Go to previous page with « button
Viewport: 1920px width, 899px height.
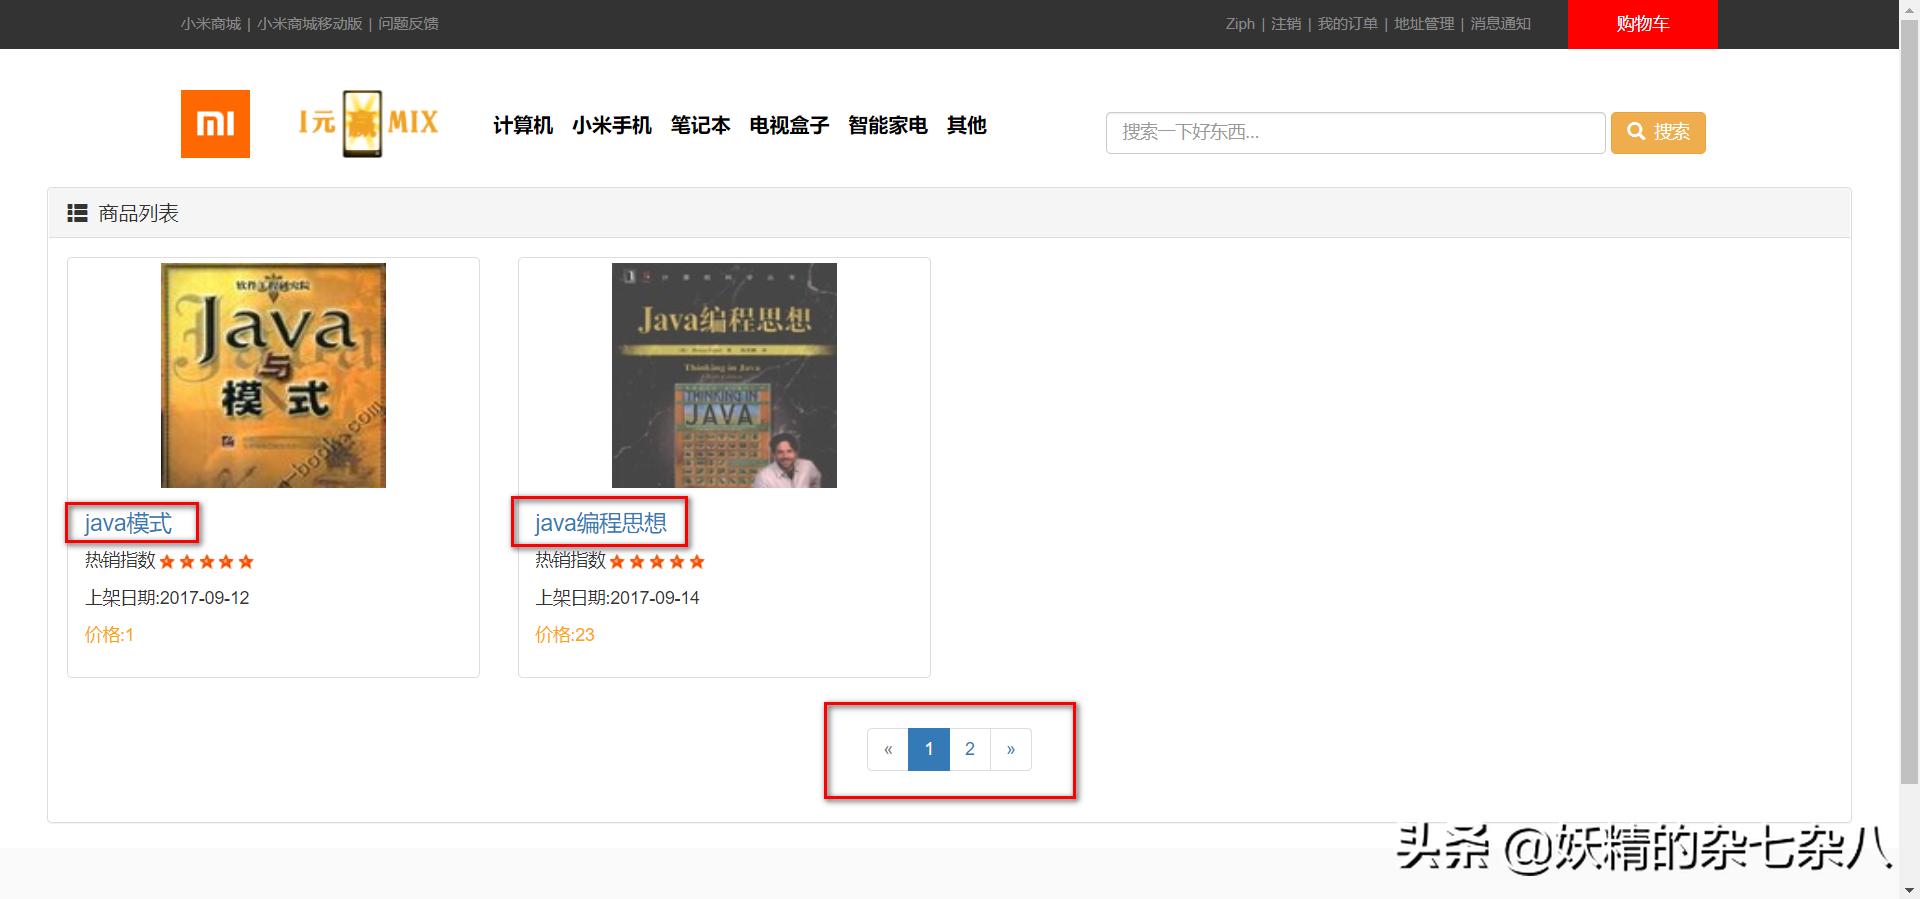[x=888, y=750]
